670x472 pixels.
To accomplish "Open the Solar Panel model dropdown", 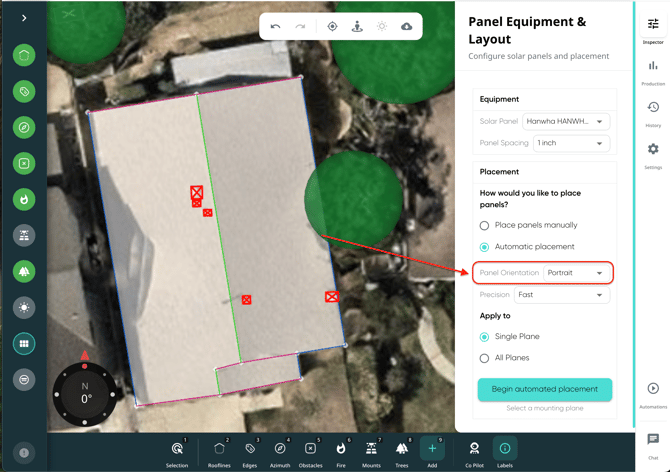I will click(566, 122).
